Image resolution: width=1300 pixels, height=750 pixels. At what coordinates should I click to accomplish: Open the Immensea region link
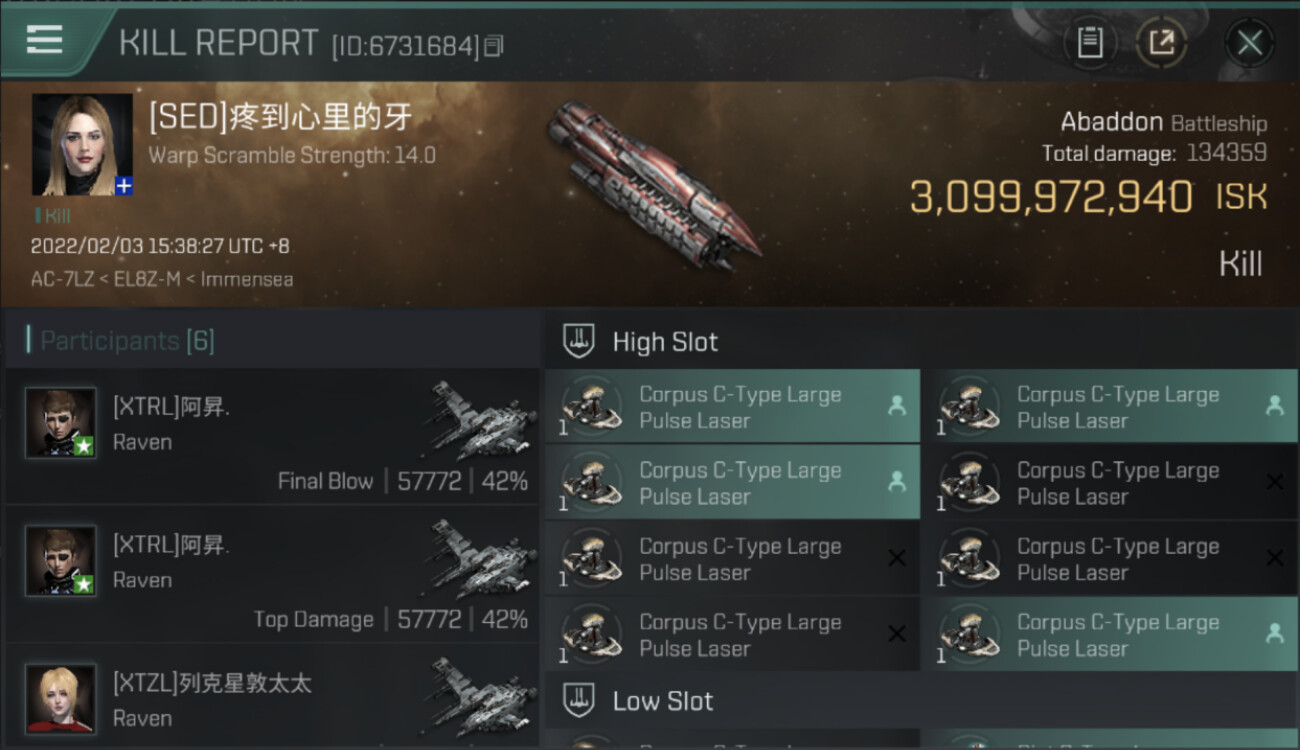[x=247, y=279]
